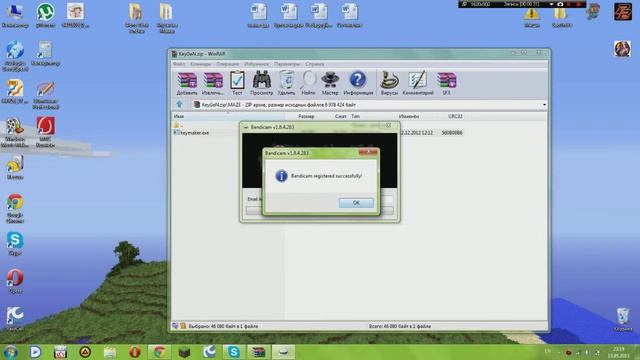640x360 pixels.
Task: Open the uTorrent desktop shortcut
Action: point(45,16)
